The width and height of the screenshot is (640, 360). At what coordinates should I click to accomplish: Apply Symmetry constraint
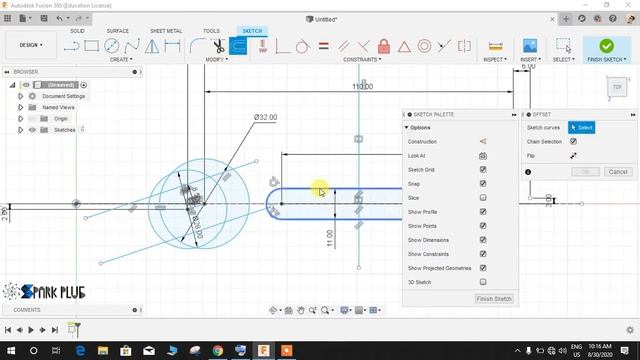464,46
